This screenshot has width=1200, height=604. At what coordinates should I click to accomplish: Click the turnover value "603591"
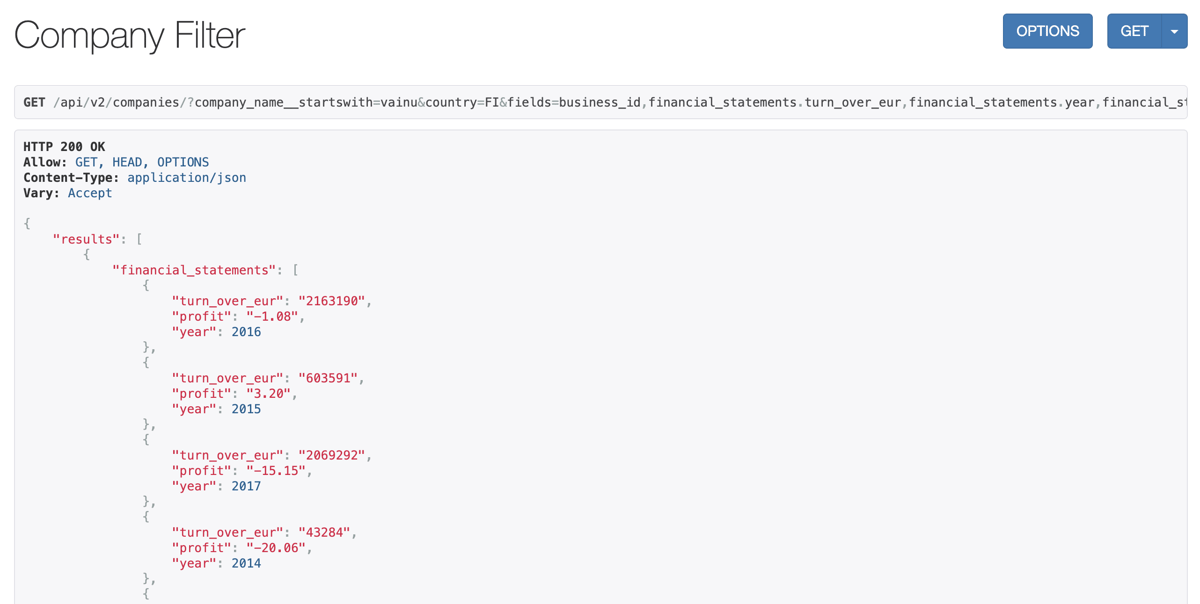327,378
